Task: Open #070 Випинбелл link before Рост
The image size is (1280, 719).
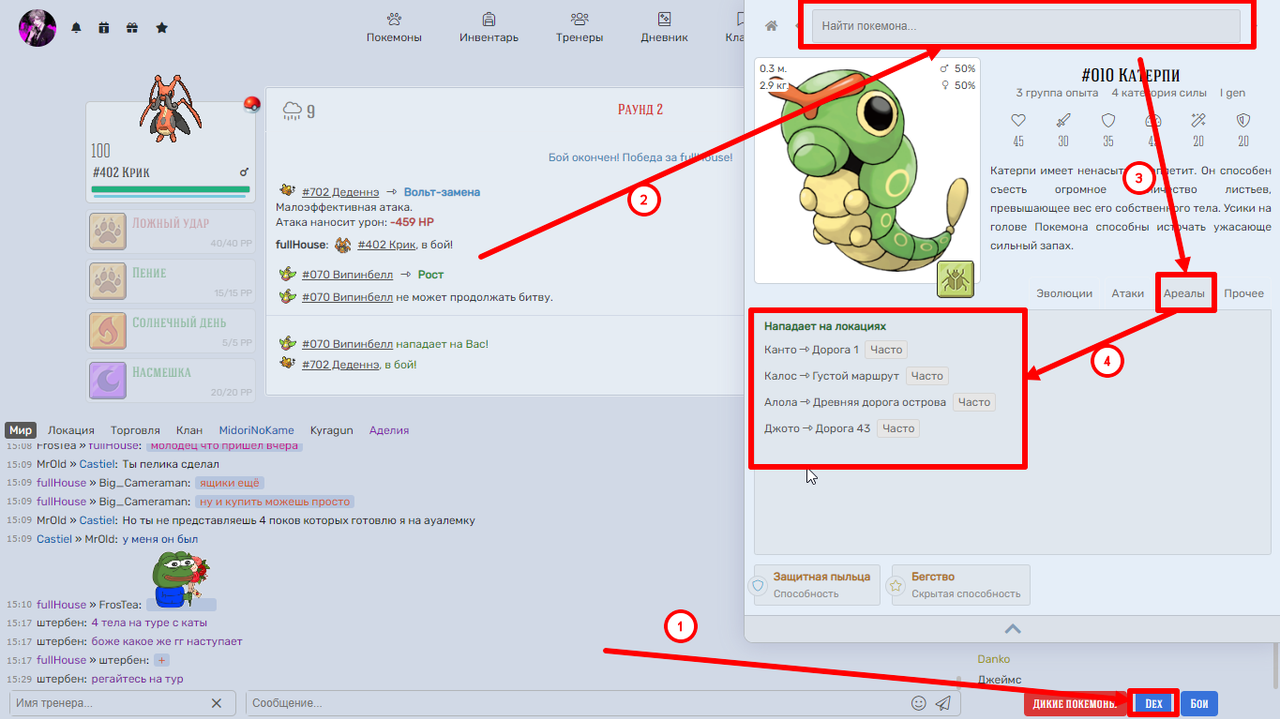Action: coord(347,274)
